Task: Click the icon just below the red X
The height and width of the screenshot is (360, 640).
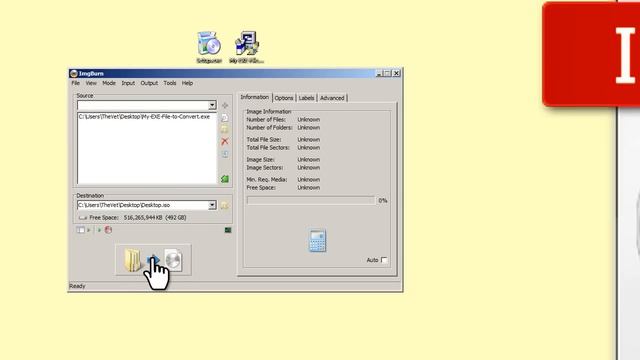Action: click(x=224, y=154)
